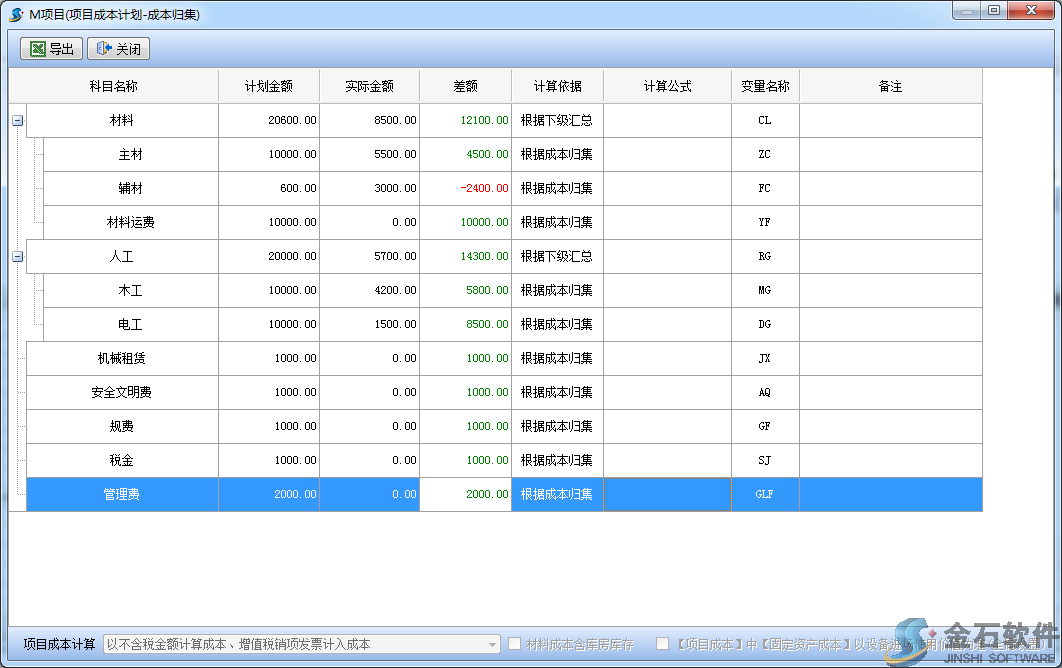Screen dimensions: 1062x668
Task: Click the 导出 export button
Action: coord(52,48)
